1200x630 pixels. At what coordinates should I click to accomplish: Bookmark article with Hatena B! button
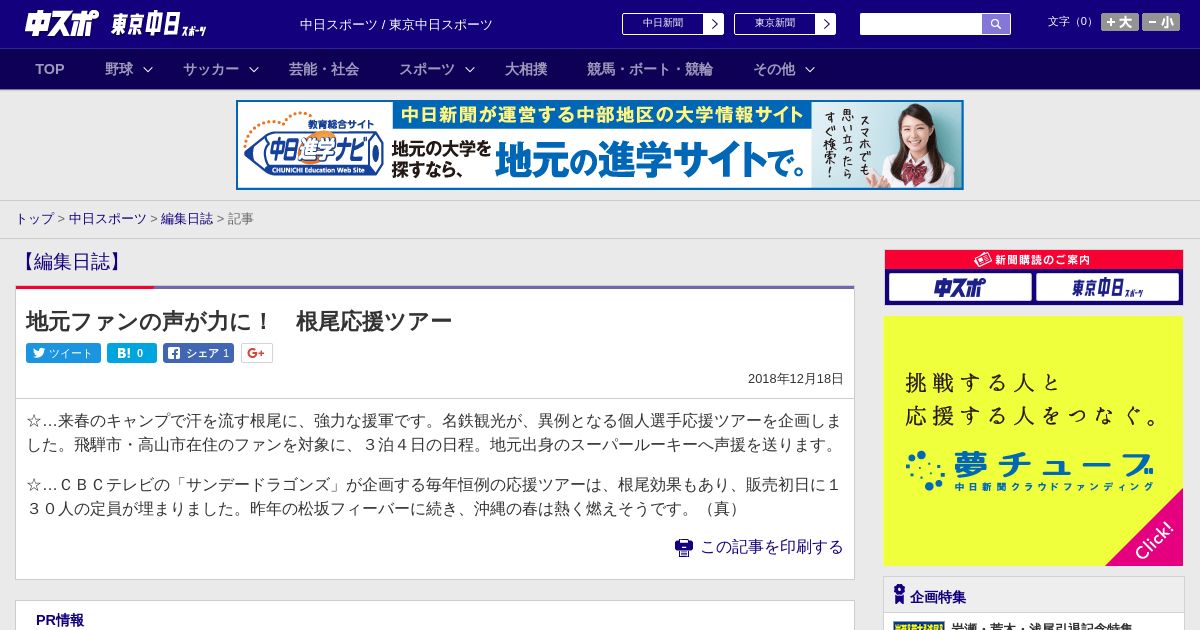click(132, 353)
